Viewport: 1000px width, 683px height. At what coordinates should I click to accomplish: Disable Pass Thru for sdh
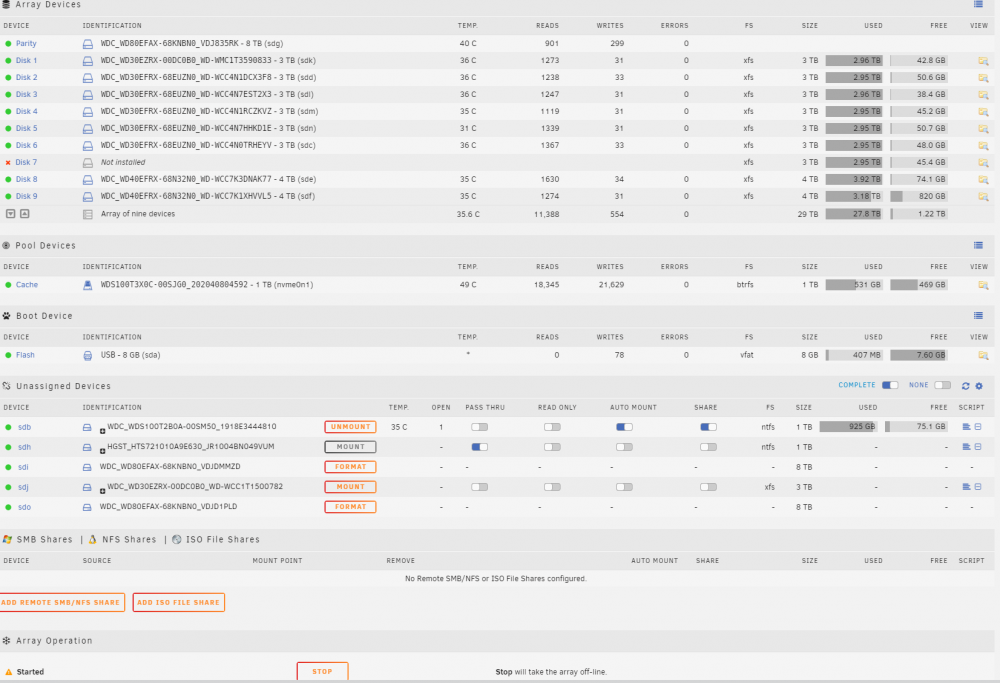pyautogui.click(x=480, y=447)
